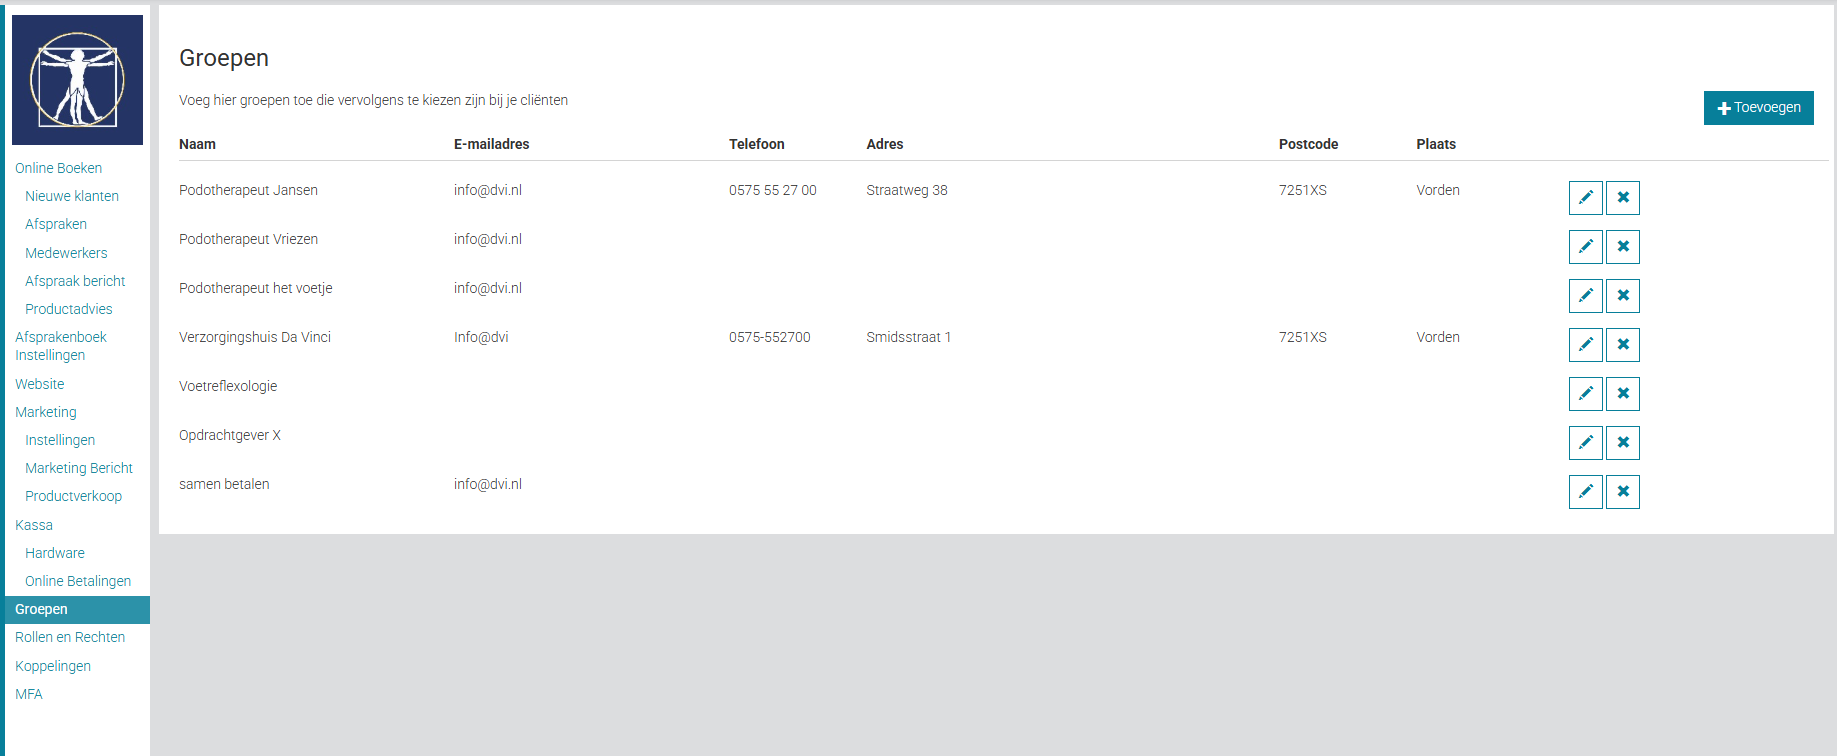This screenshot has height=756, width=1837.
Task: Delete the Voetreflexologie group
Action: [1622, 394]
